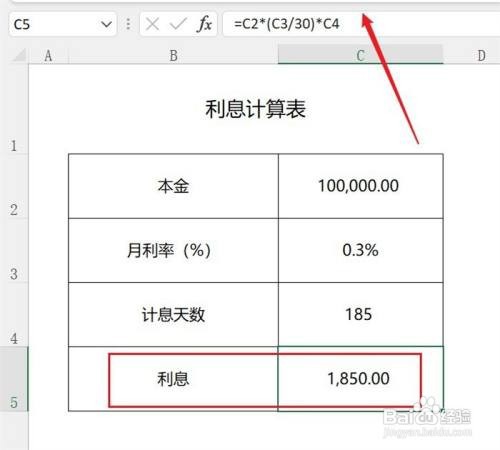The image size is (500, 450).
Task: Open Insert Function fx icon
Action: click(204, 24)
